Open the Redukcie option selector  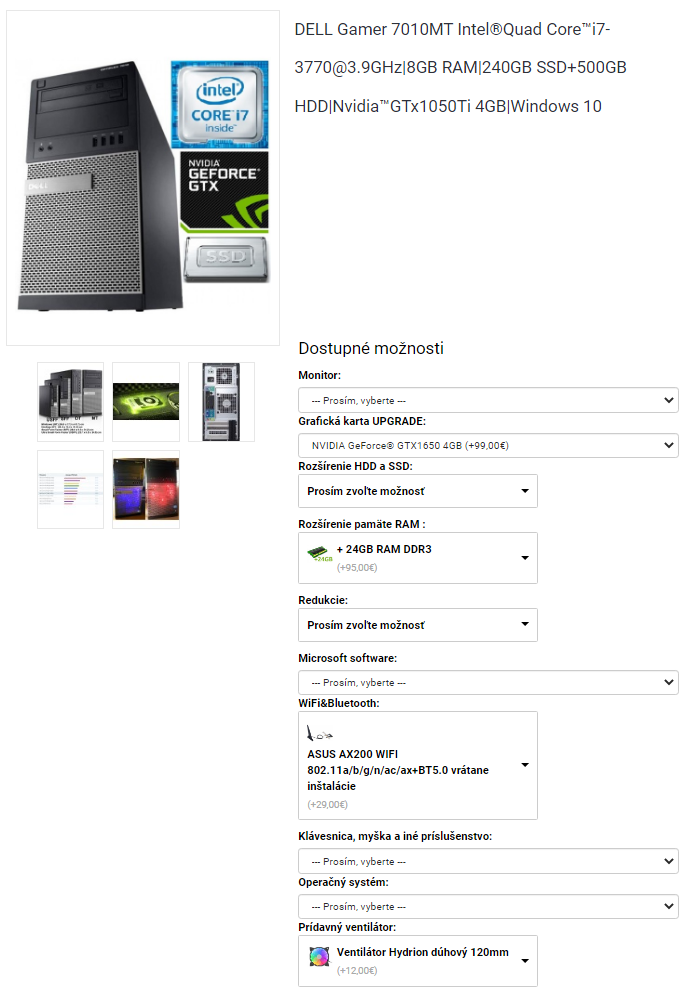(x=417, y=624)
